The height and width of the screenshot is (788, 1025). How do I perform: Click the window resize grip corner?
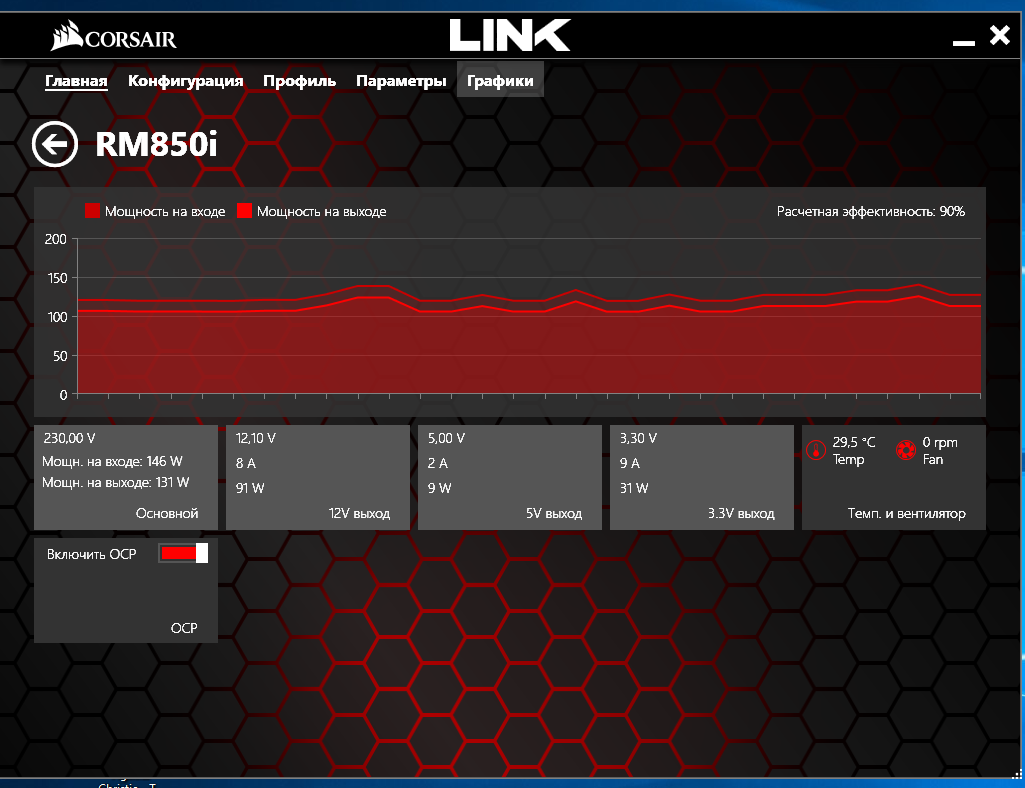1017,774
